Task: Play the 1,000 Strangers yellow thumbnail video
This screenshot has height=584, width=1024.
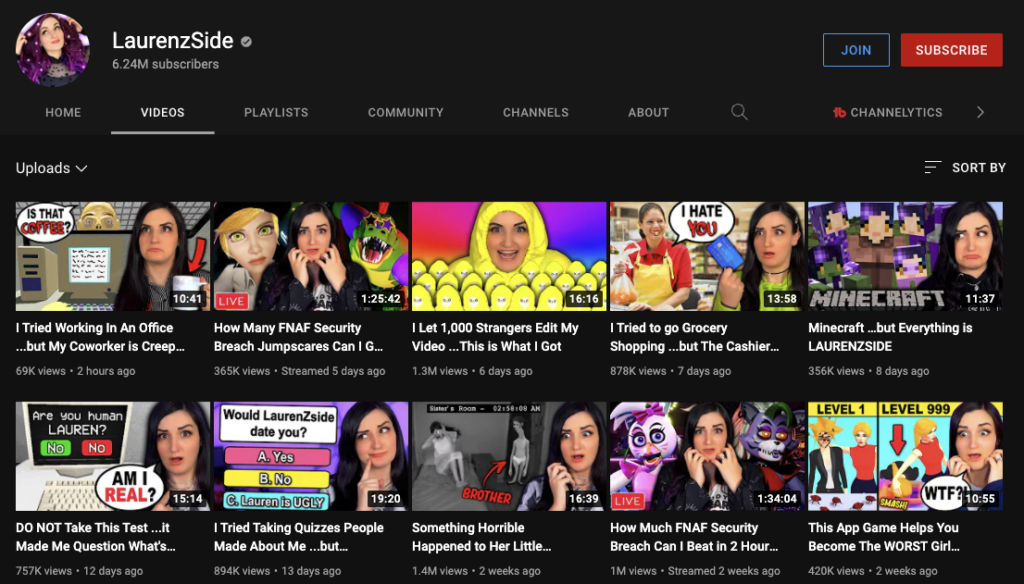Action: [x=509, y=256]
